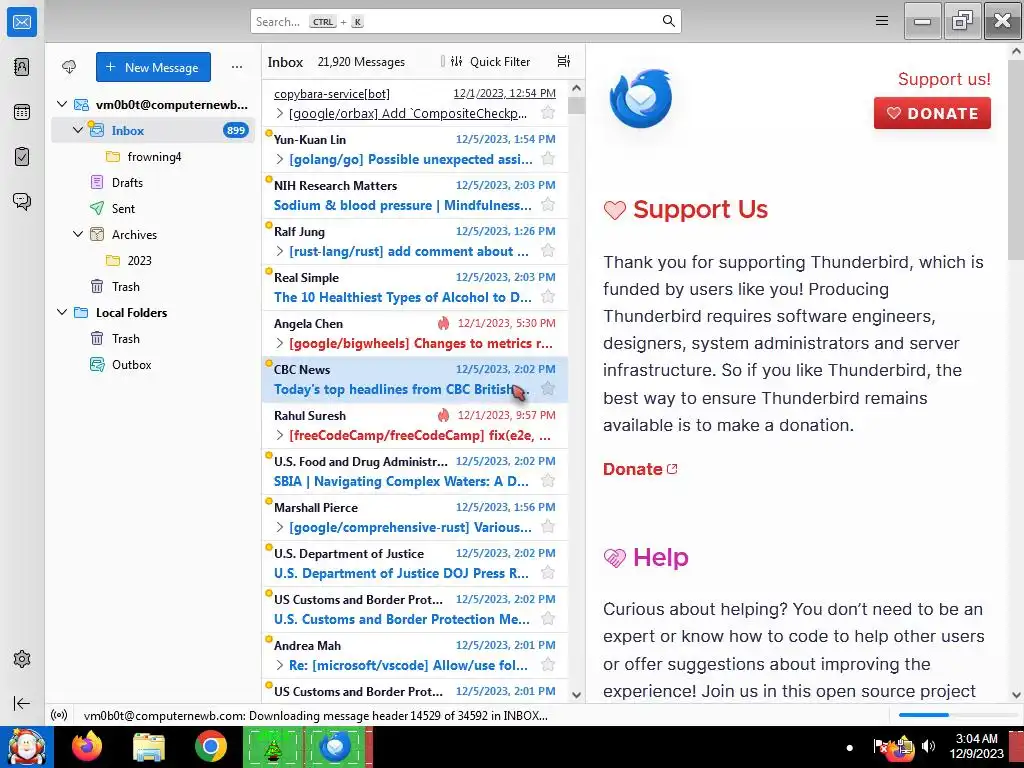Star the NIH Research Matters message
Image resolution: width=1024 pixels, height=768 pixels.
(x=548, y=205)
